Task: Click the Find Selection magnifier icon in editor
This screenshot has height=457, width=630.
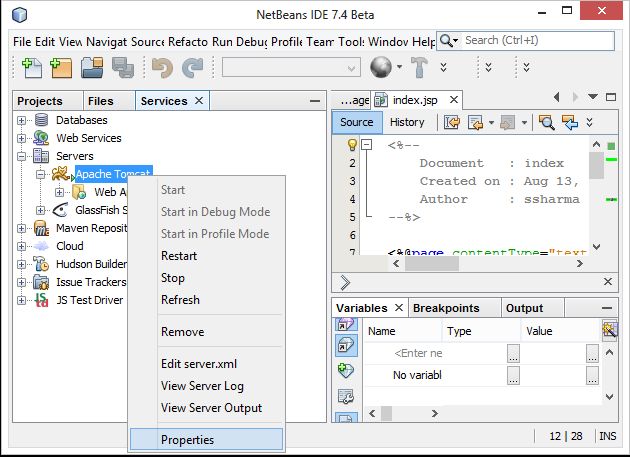Action: click(x=547, y=122)
